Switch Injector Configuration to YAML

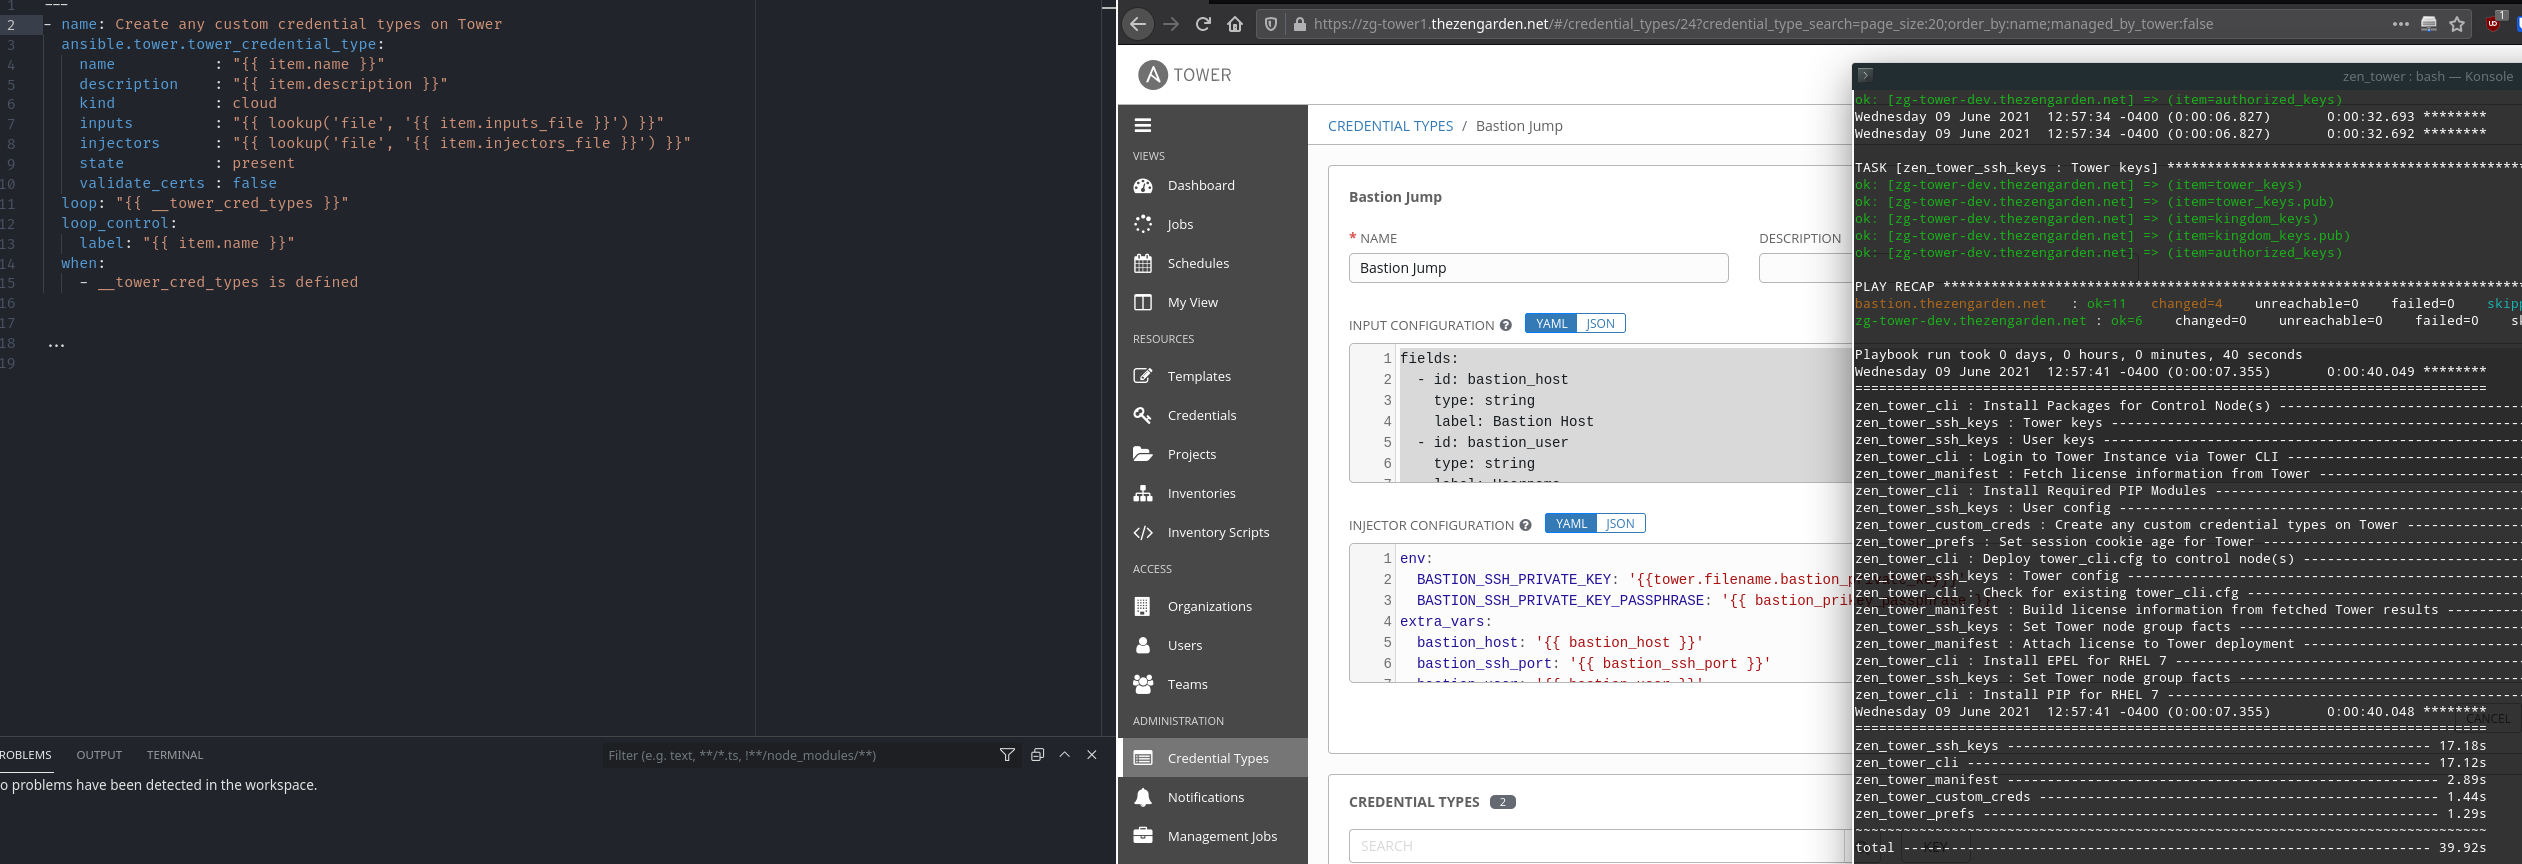coord(1571,523)
